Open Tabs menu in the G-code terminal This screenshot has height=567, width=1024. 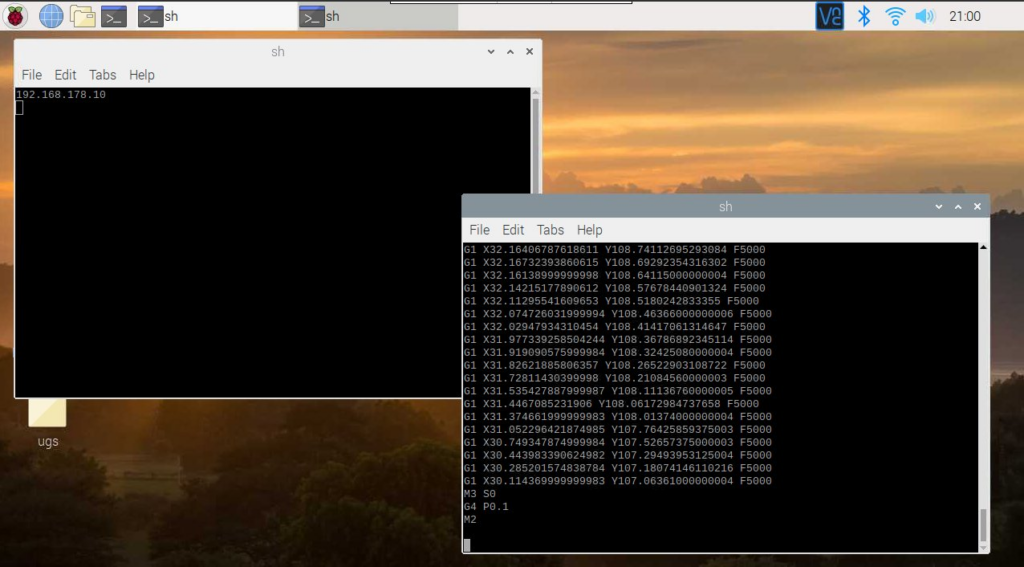(550, 230)
